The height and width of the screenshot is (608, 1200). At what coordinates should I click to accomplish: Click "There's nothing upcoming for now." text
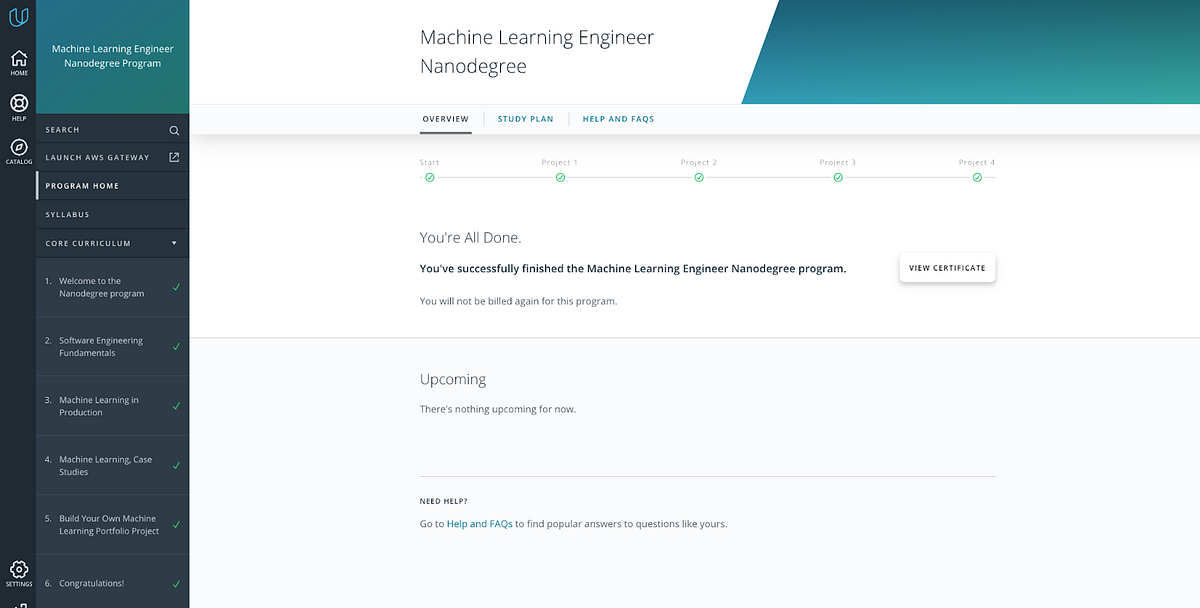[x=498, y=409]
